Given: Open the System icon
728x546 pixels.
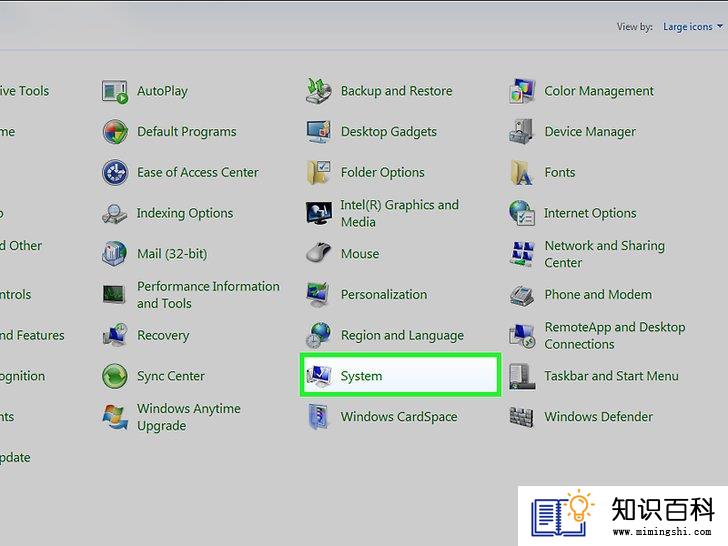Looking at the screenshot, I should 318,376.
